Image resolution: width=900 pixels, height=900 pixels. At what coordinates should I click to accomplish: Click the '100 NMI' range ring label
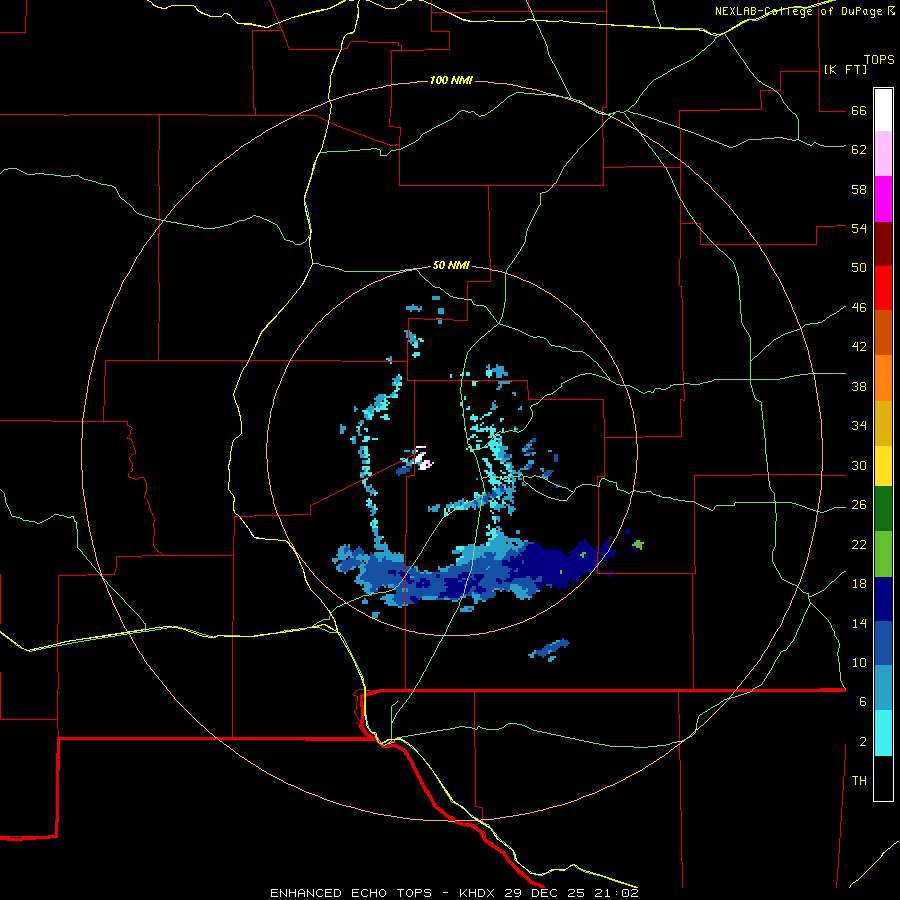click(451, 80)
